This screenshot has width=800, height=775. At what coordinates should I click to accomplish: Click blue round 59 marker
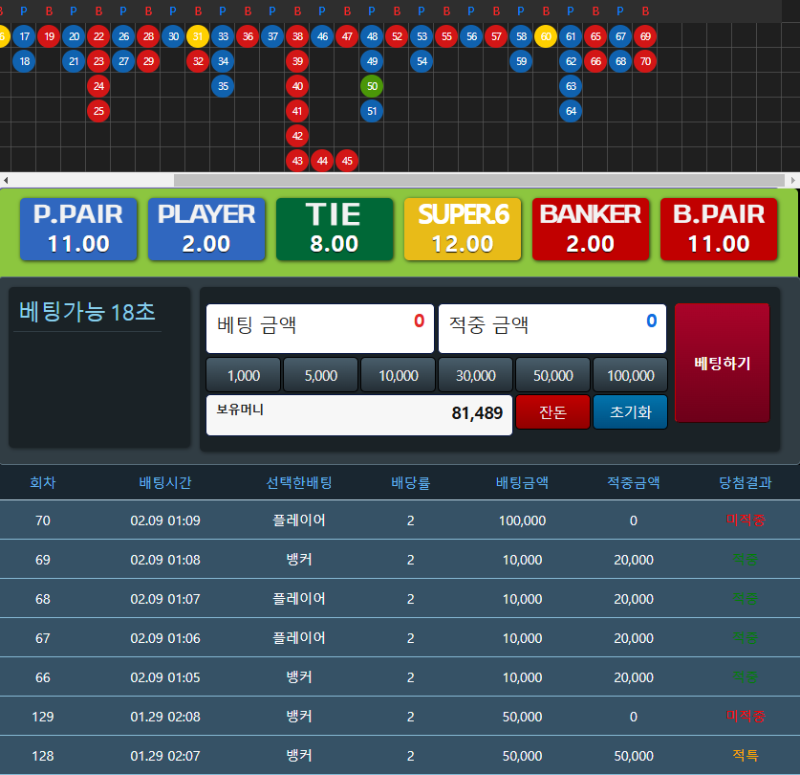[521, 61]
